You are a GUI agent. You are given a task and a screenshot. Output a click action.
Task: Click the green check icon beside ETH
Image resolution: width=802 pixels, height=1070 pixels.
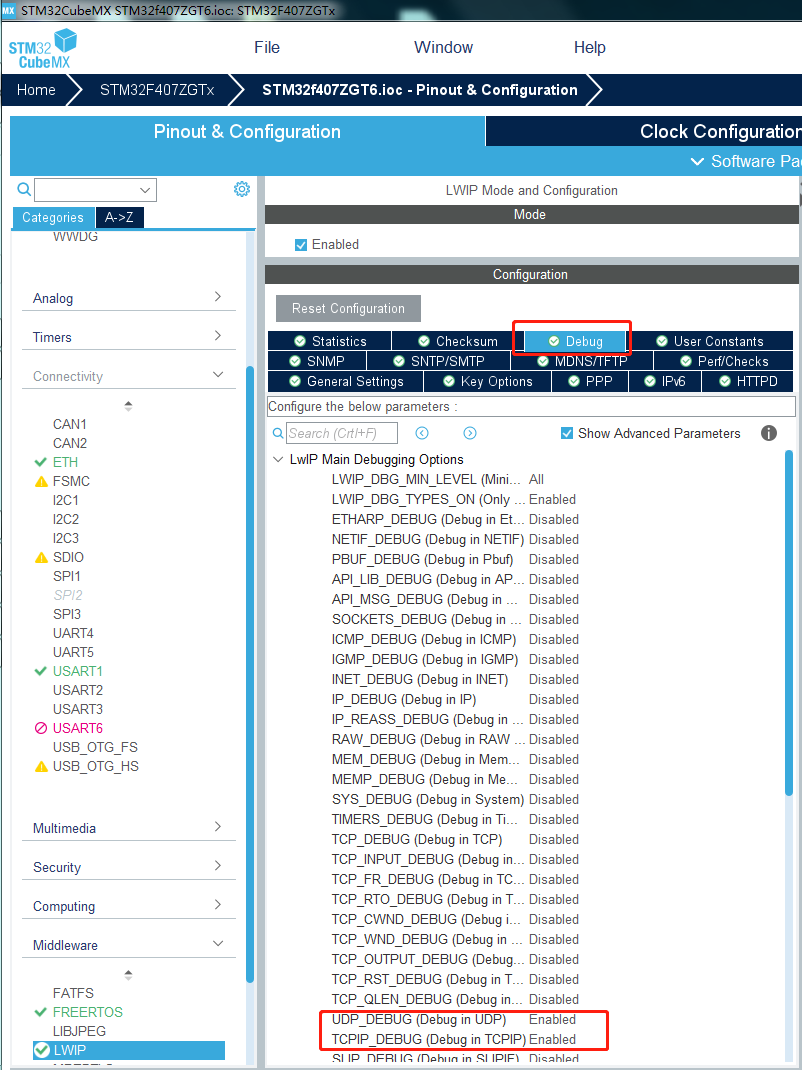click(40, 462)
